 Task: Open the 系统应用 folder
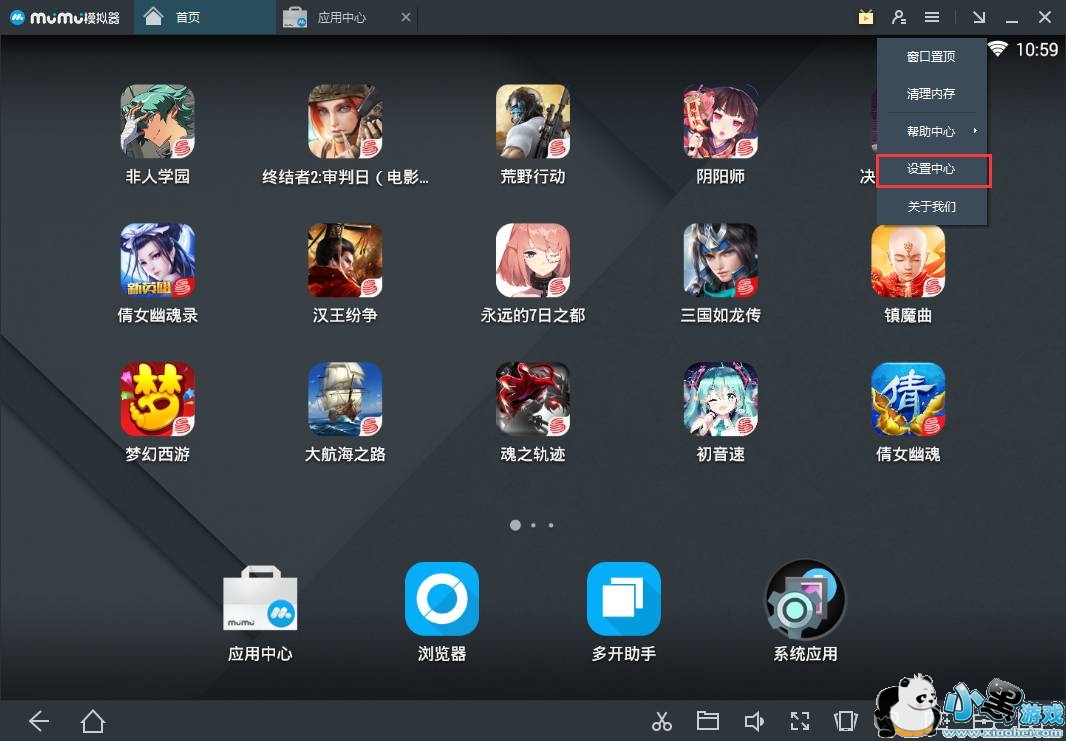pyautogui.click(x=806, y=599)
